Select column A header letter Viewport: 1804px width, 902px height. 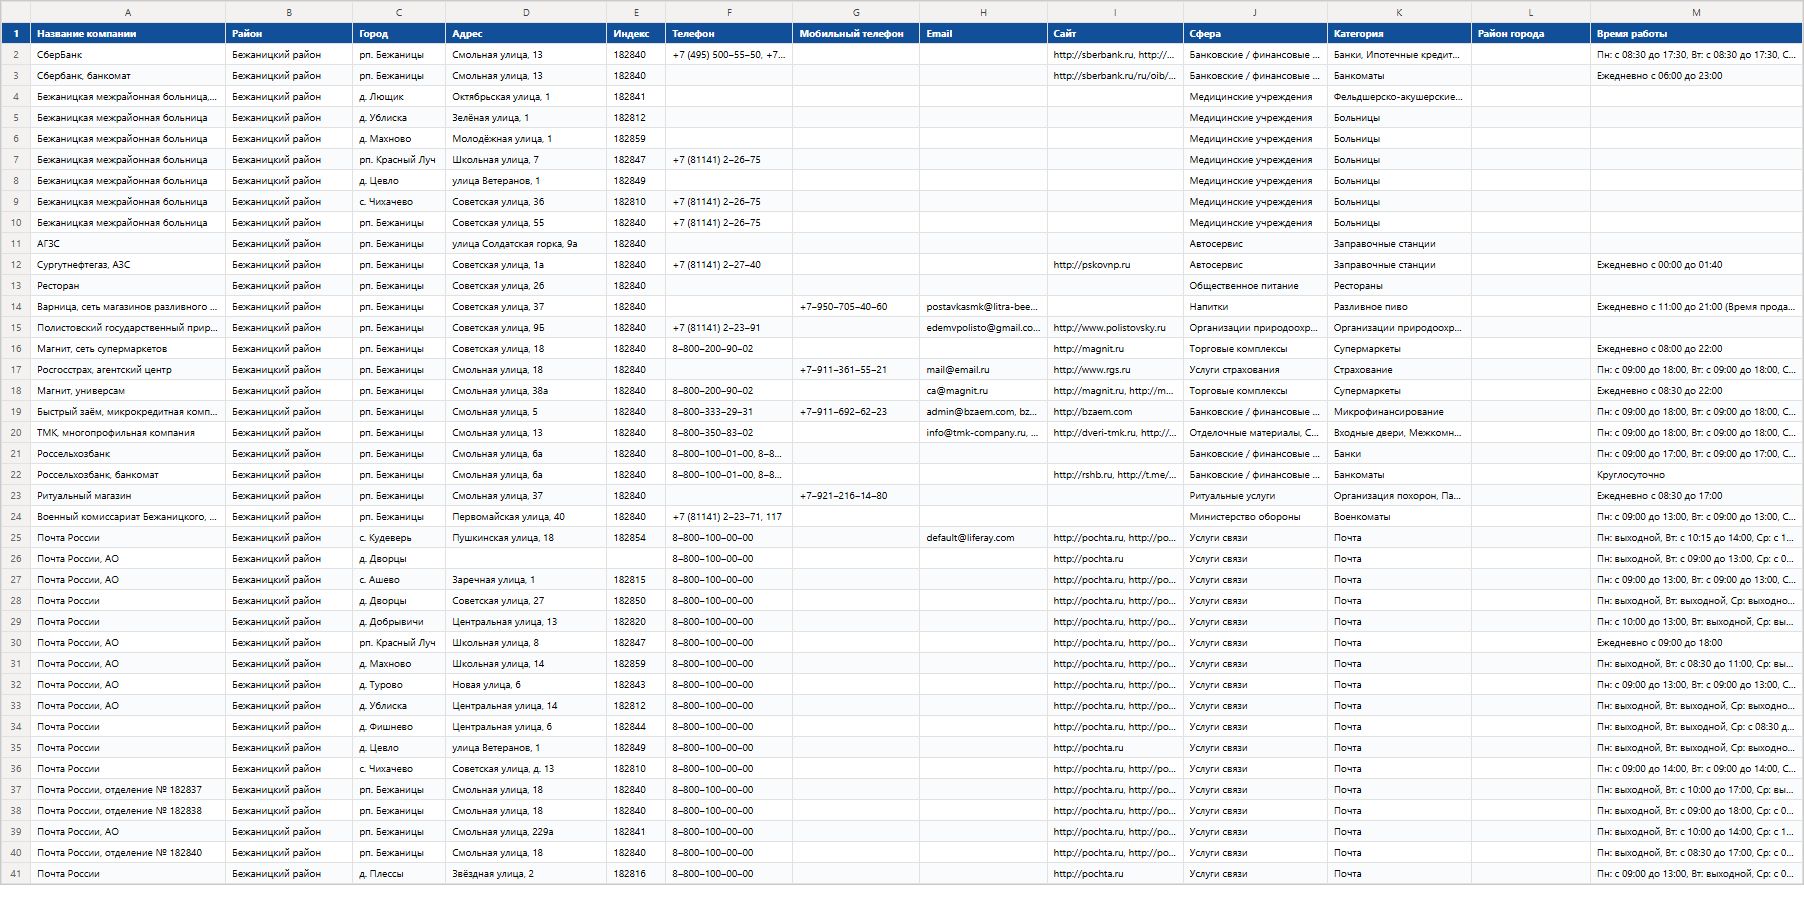pos(128,12)
